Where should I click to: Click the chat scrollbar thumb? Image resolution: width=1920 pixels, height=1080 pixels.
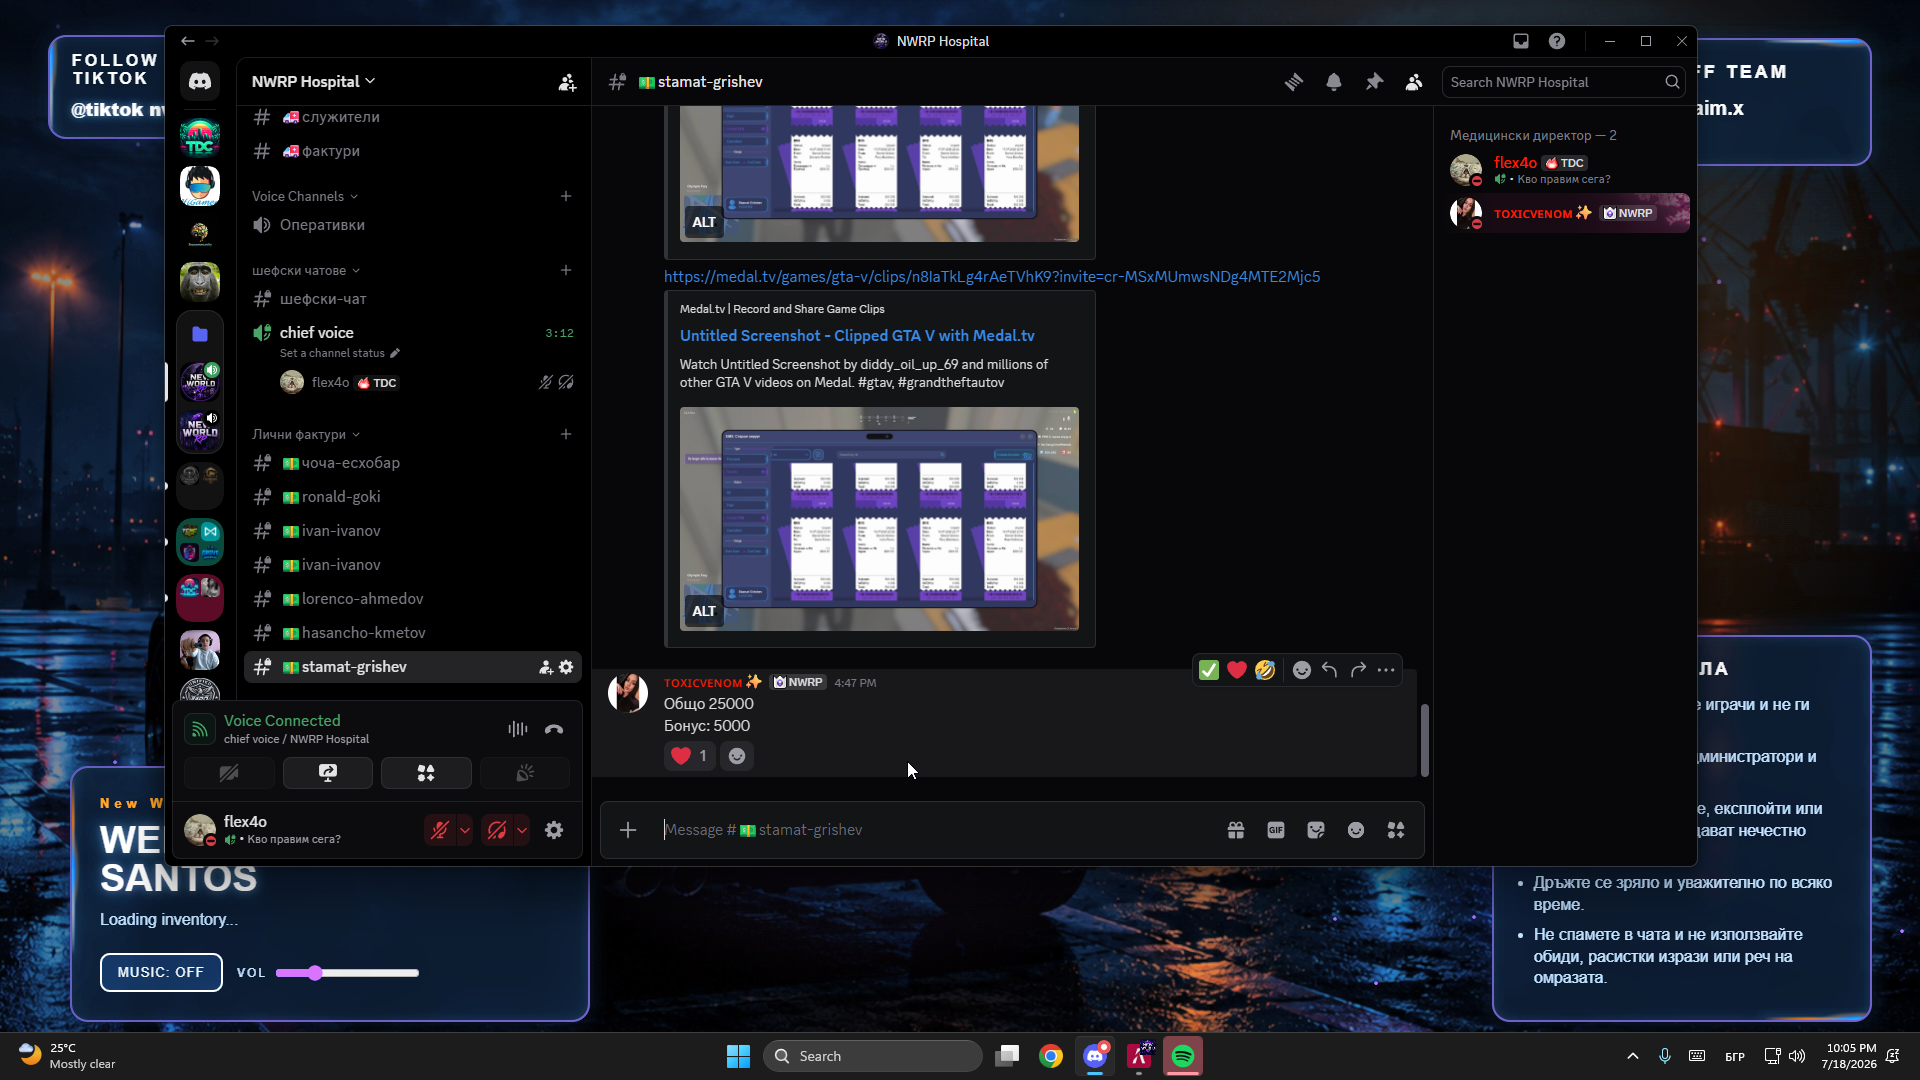pyautogui.click(x=1424, y=740)
